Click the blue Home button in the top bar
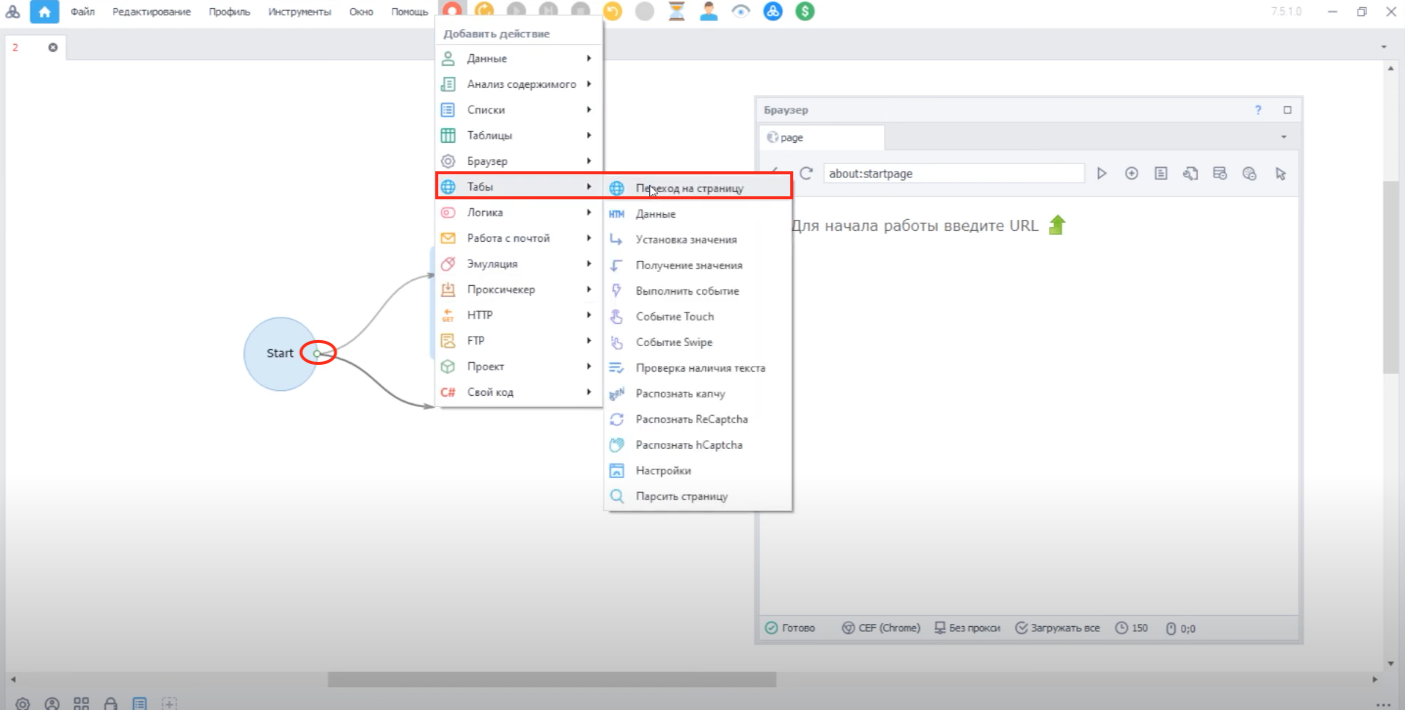The image size is (1405, 710). pyautogui.click(x=44, y=12)
